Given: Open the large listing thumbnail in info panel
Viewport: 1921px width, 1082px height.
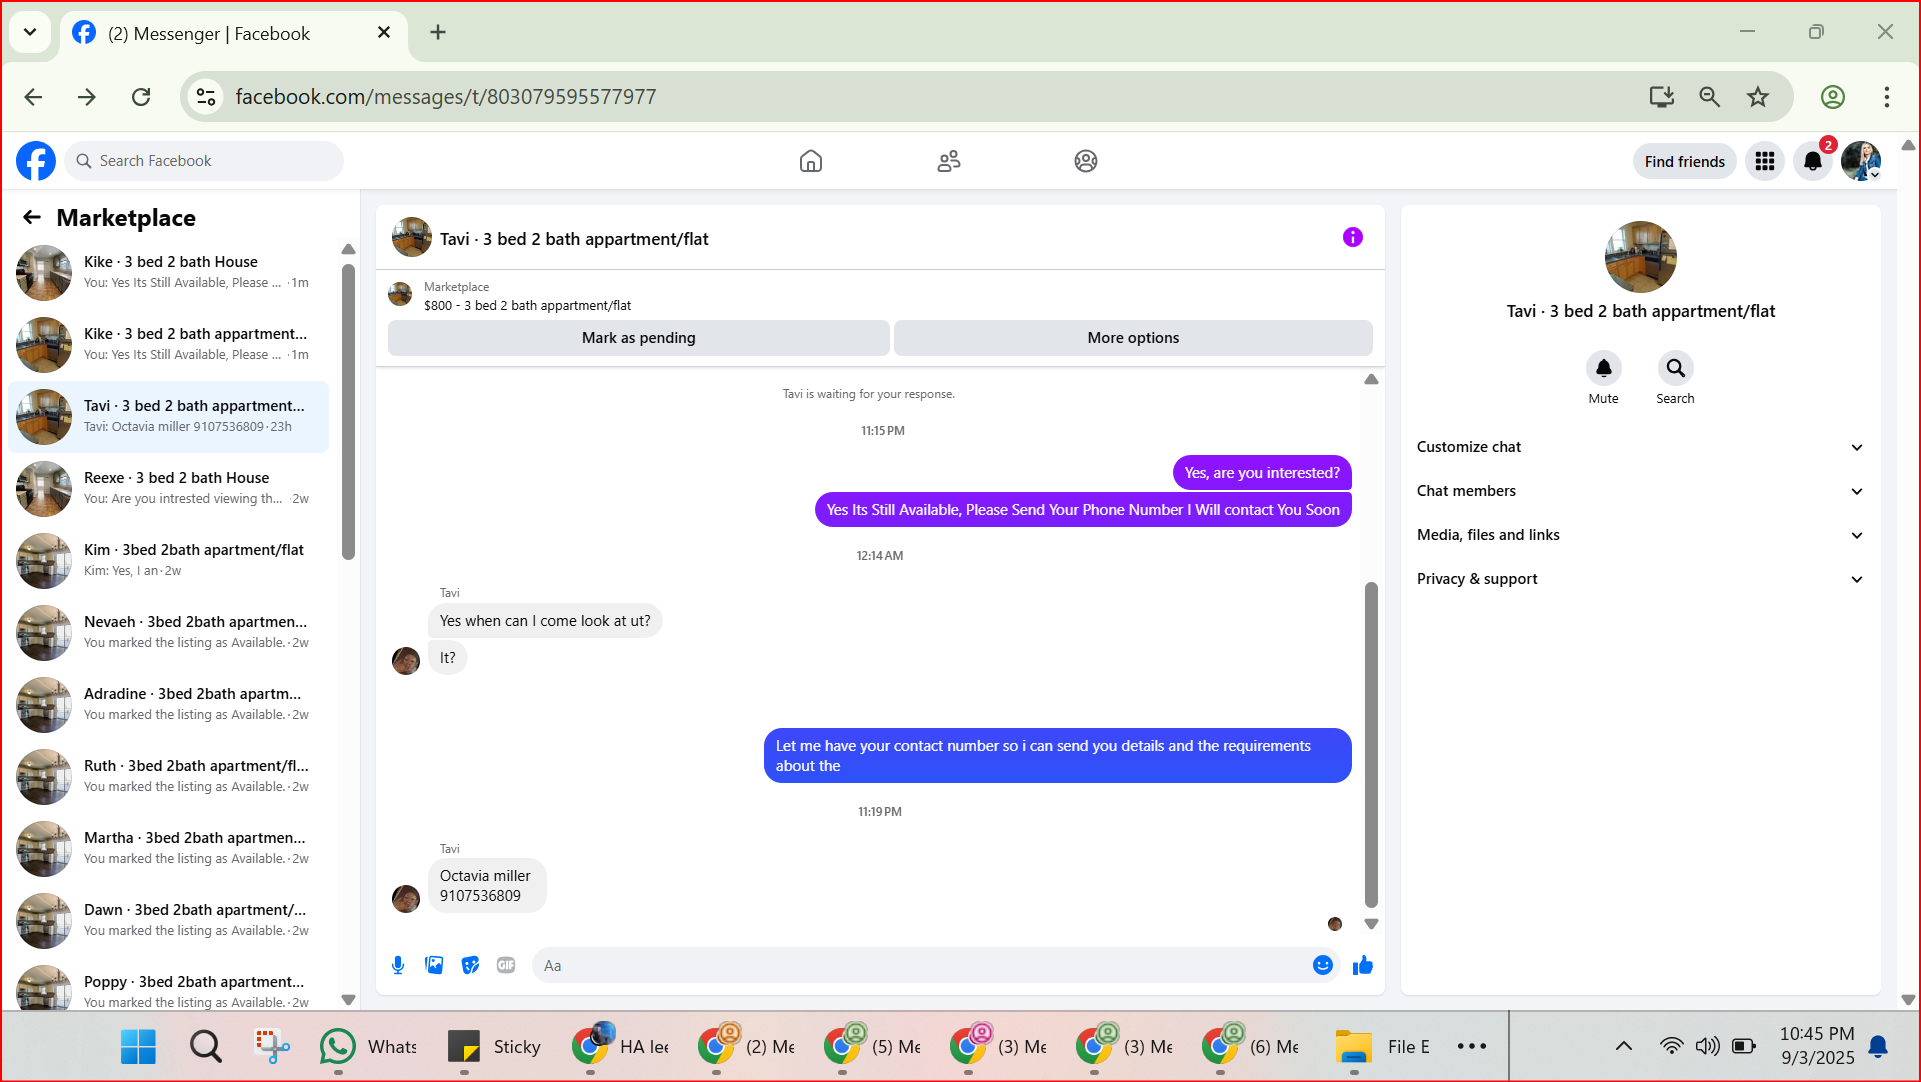Looking at the screenshot, I should pos(1640,257).
